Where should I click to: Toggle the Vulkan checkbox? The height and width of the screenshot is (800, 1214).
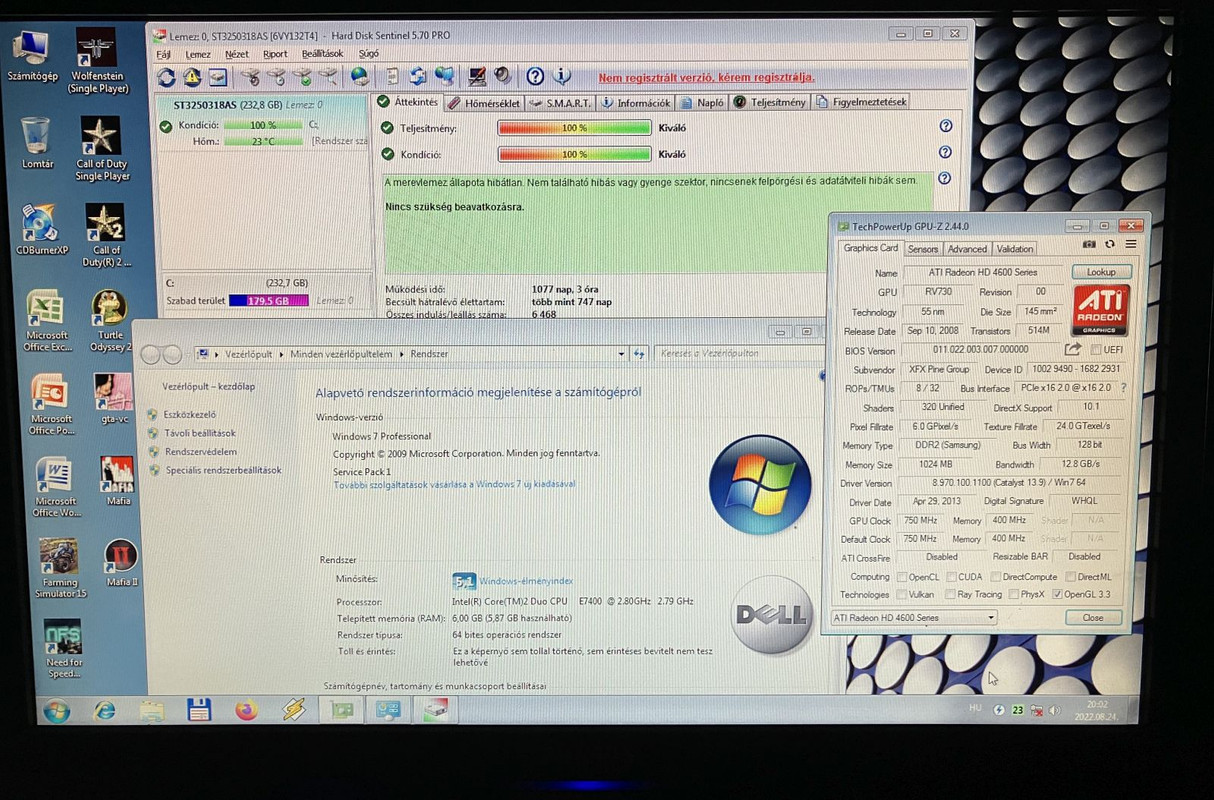pos(902,594)
